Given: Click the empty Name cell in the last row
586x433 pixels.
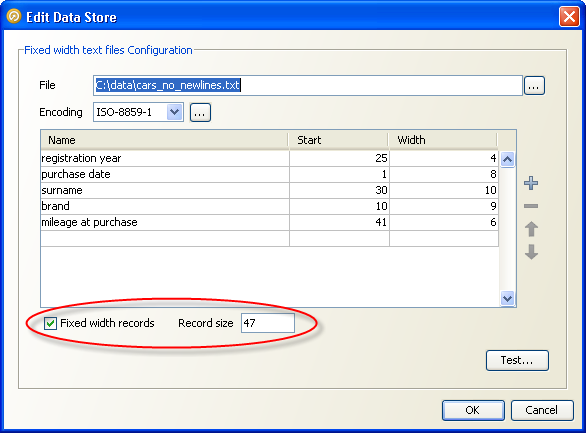Looking at the screenshot, I should click(165, 238).
